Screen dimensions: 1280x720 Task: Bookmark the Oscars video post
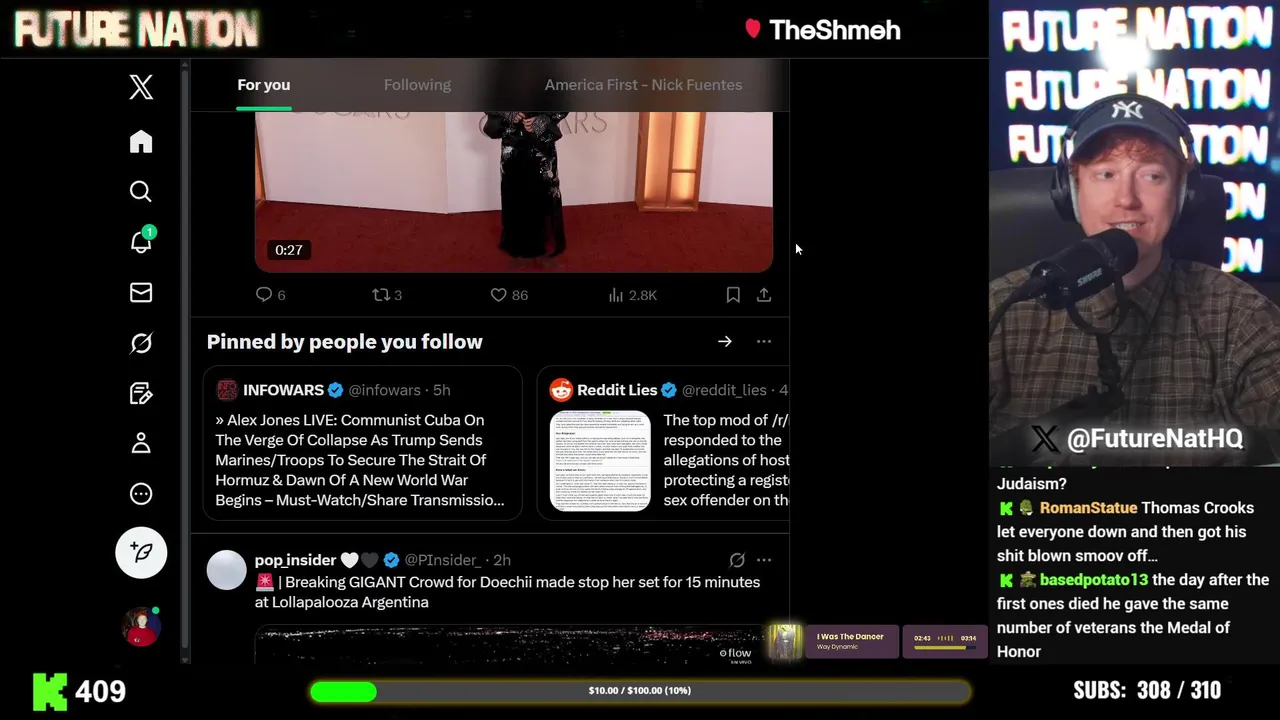click(733, 294)
